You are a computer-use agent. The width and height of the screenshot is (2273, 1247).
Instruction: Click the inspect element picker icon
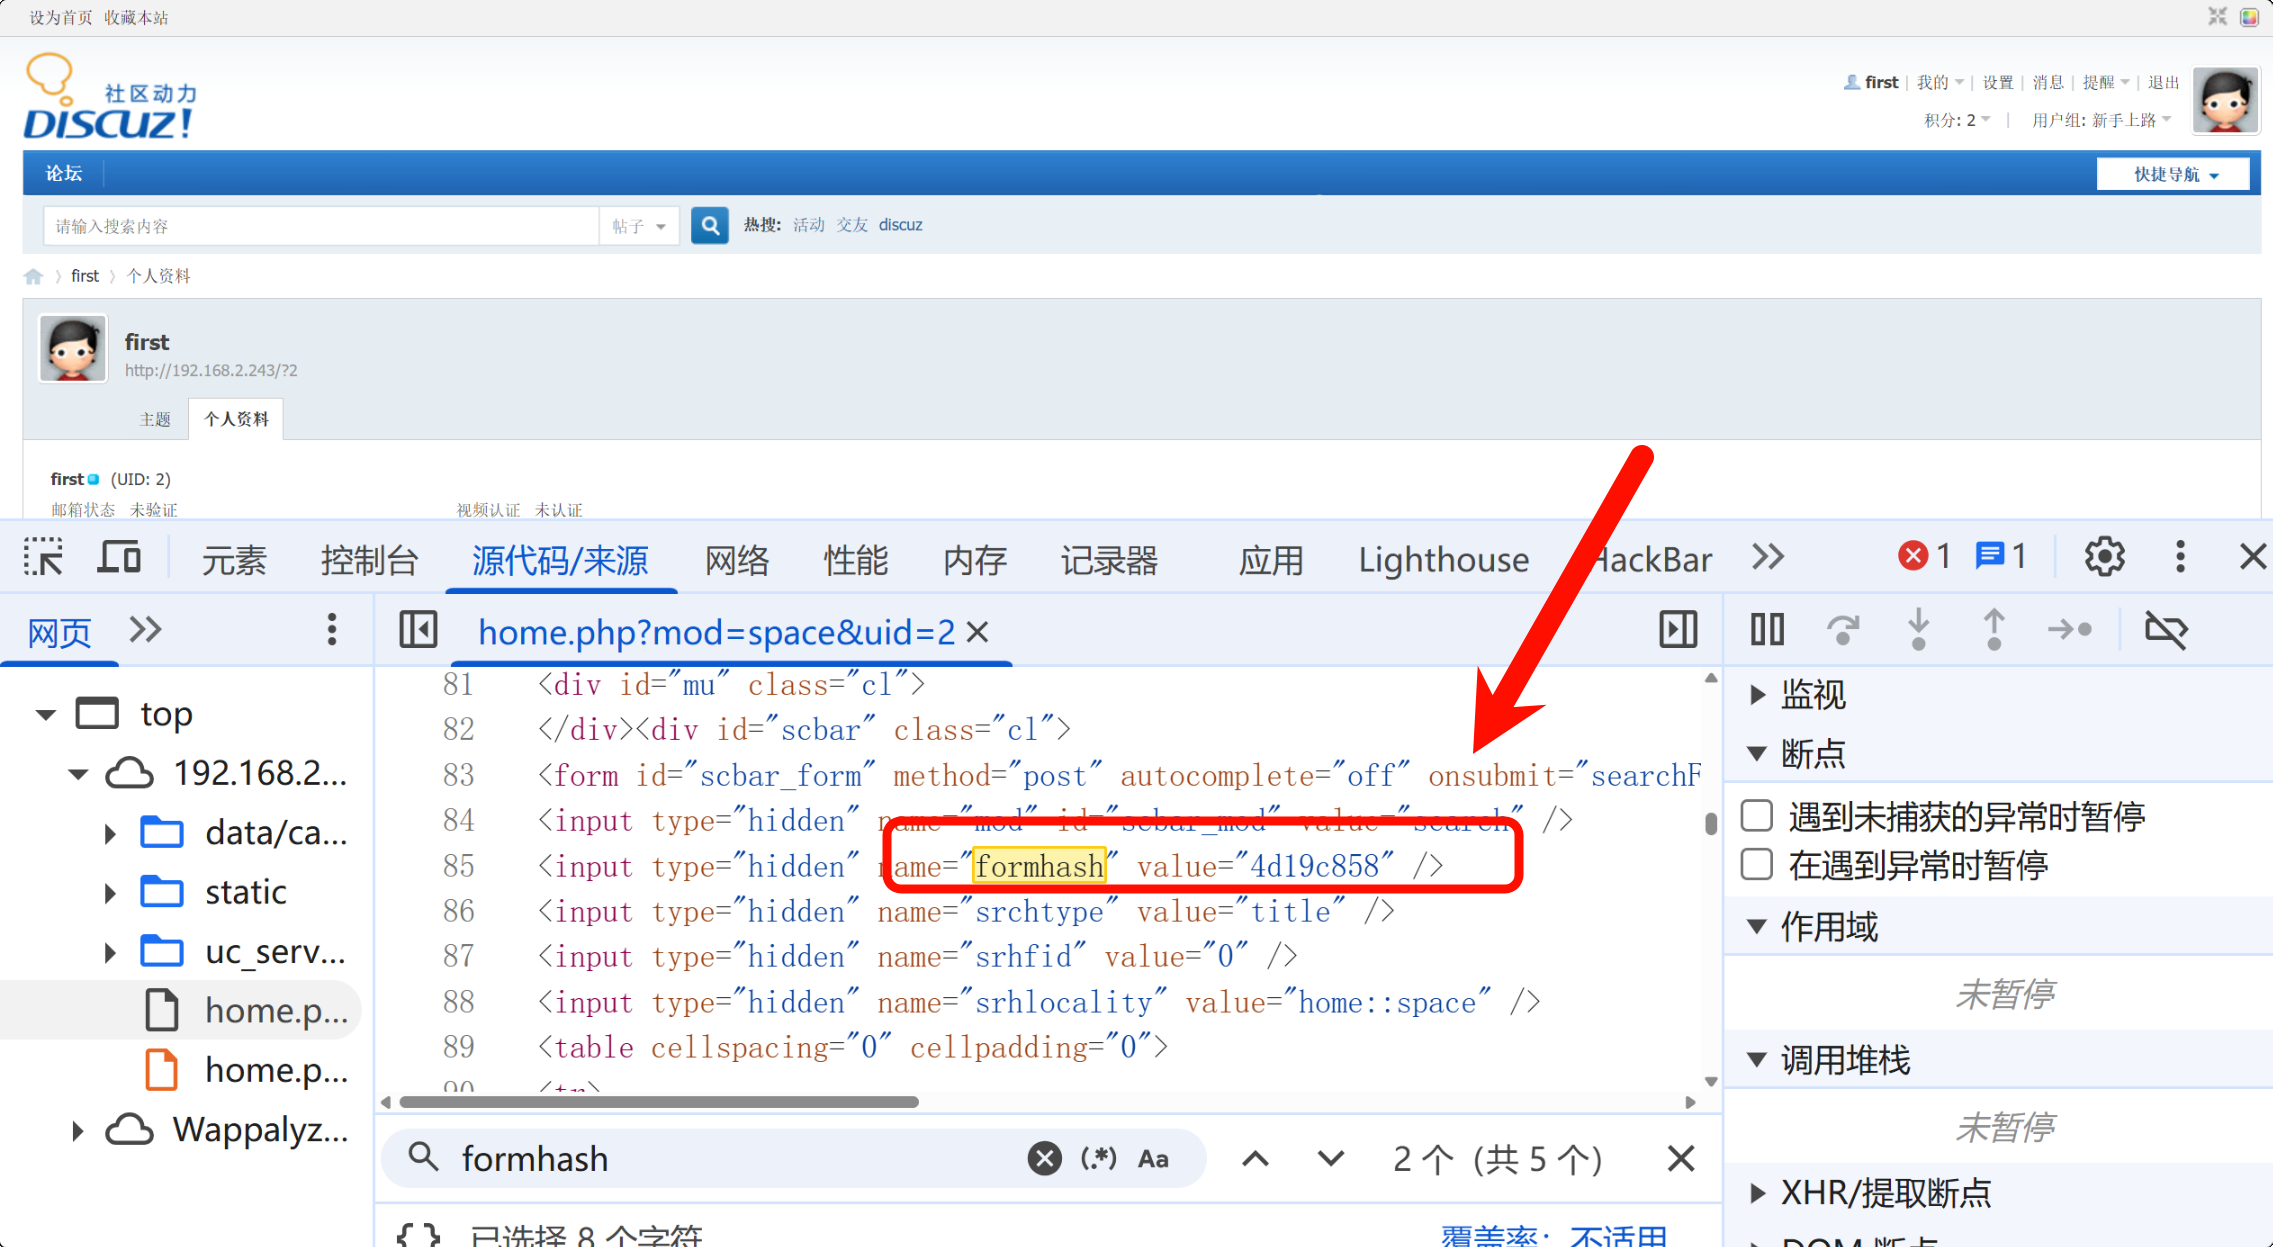click(43, 557)
